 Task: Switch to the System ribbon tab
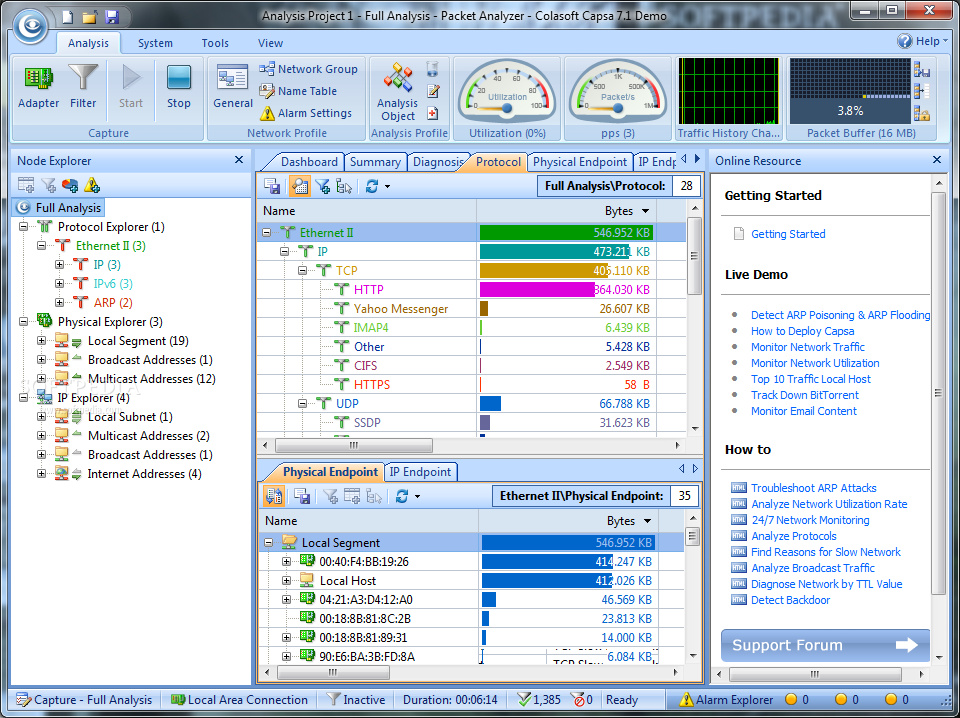click(155, 43)
